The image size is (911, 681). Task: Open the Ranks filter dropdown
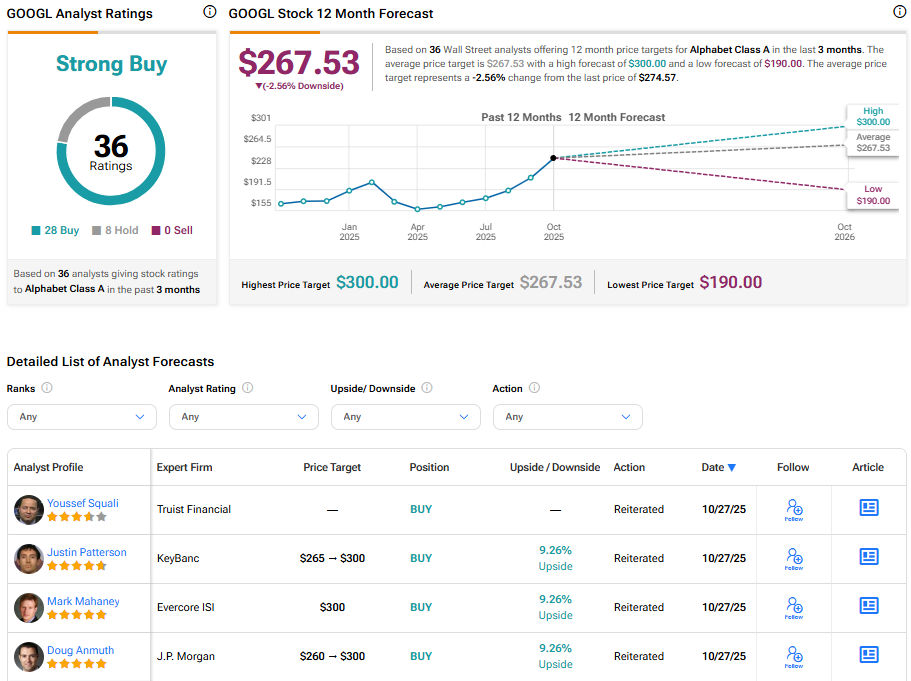82,417
